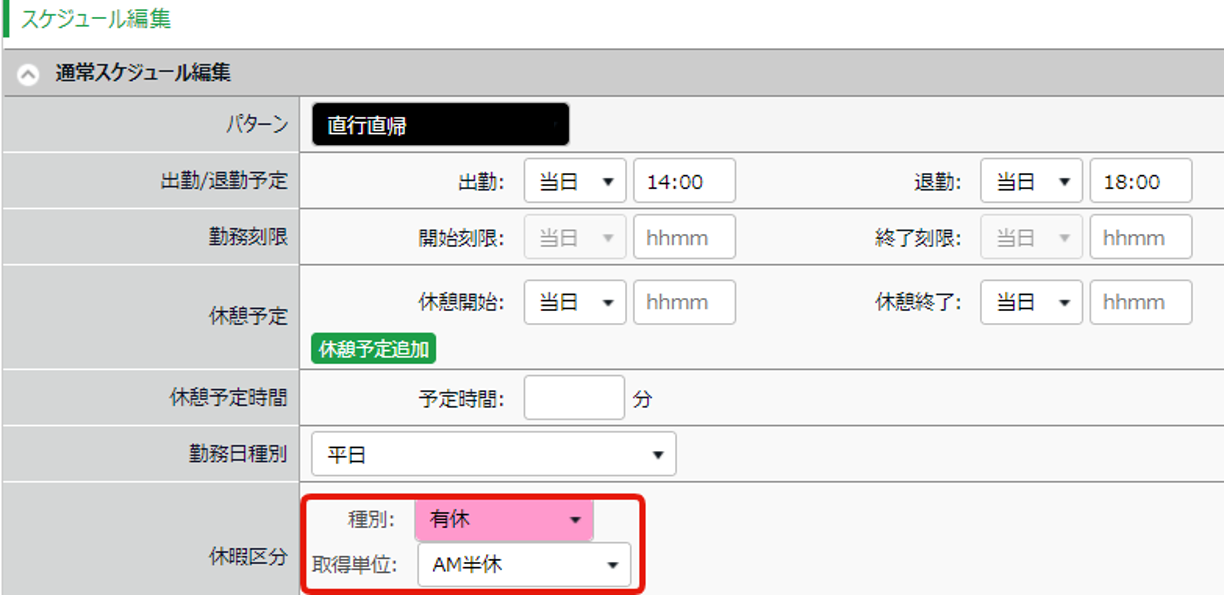Click the 開始刻限 hhmm time field
Screen dimensions: 1224x595
[x=684, y=237]
